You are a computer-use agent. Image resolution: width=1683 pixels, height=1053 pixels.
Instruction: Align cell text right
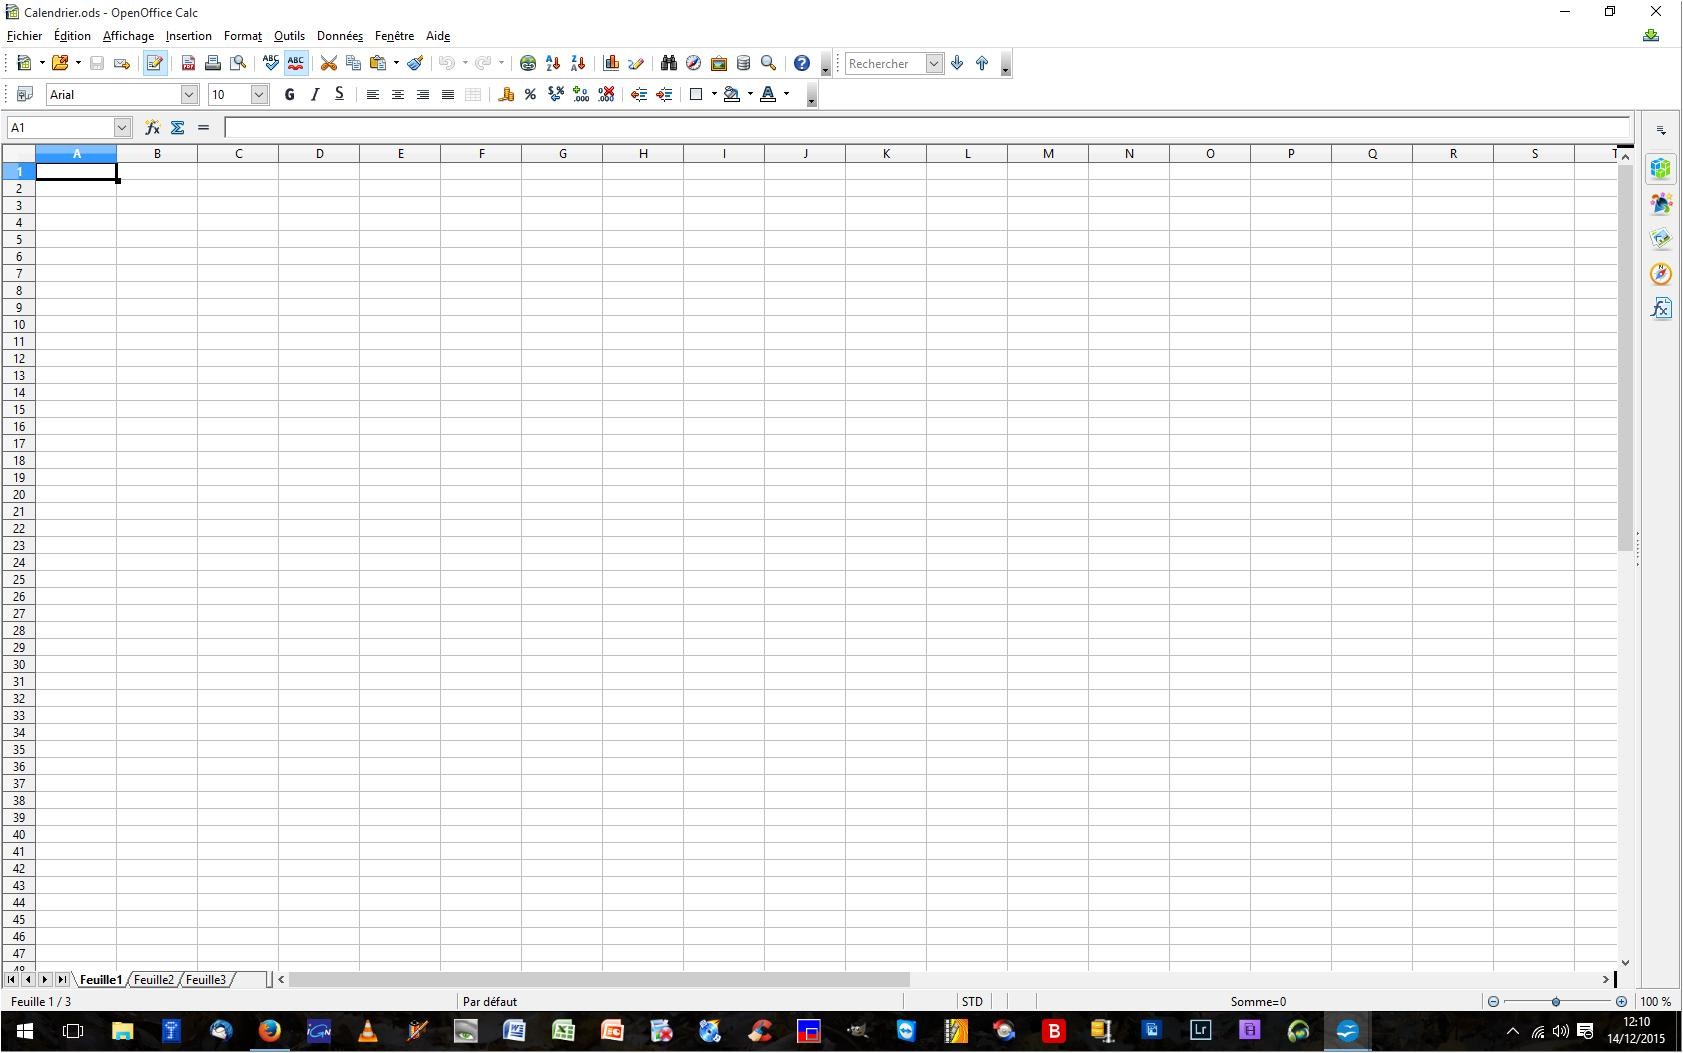click(x=423, y=94)
